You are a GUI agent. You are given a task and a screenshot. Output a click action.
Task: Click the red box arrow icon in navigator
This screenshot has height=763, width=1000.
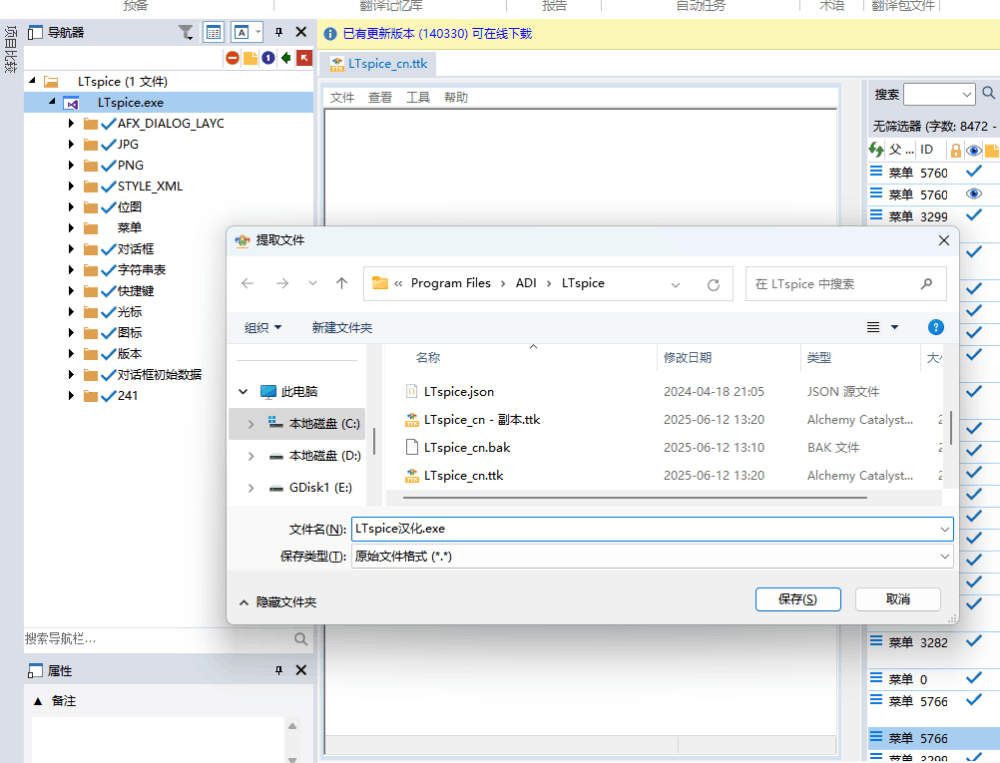[x=304, y=58]
